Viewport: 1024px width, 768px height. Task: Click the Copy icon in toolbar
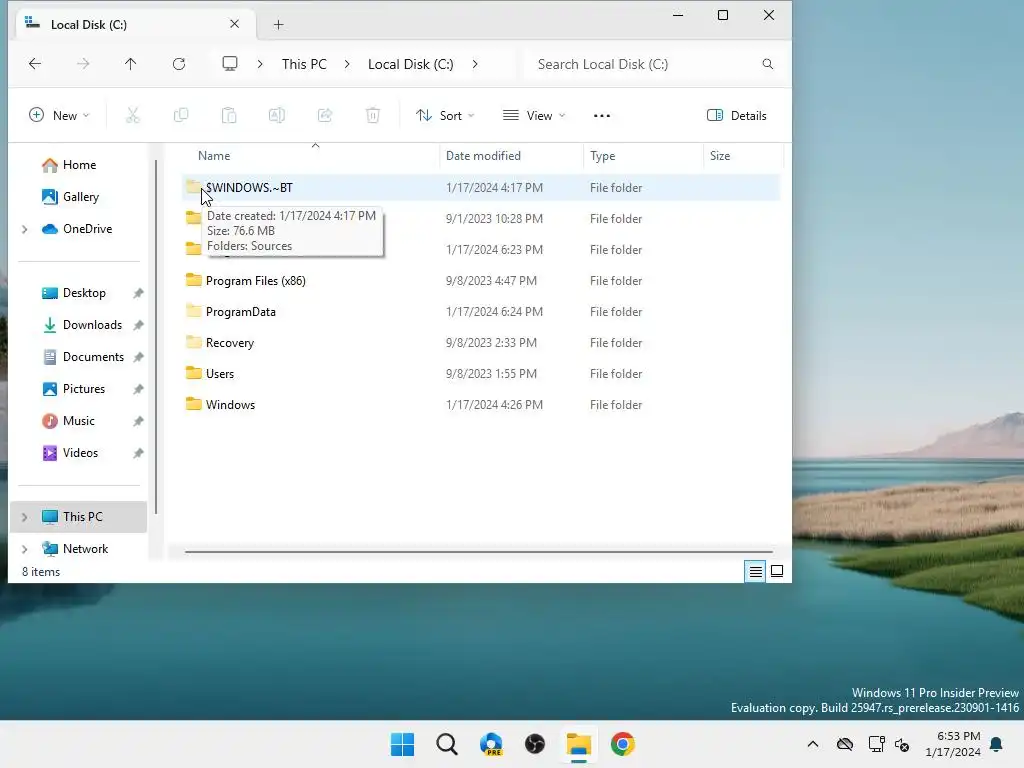(x=181, y=116)
